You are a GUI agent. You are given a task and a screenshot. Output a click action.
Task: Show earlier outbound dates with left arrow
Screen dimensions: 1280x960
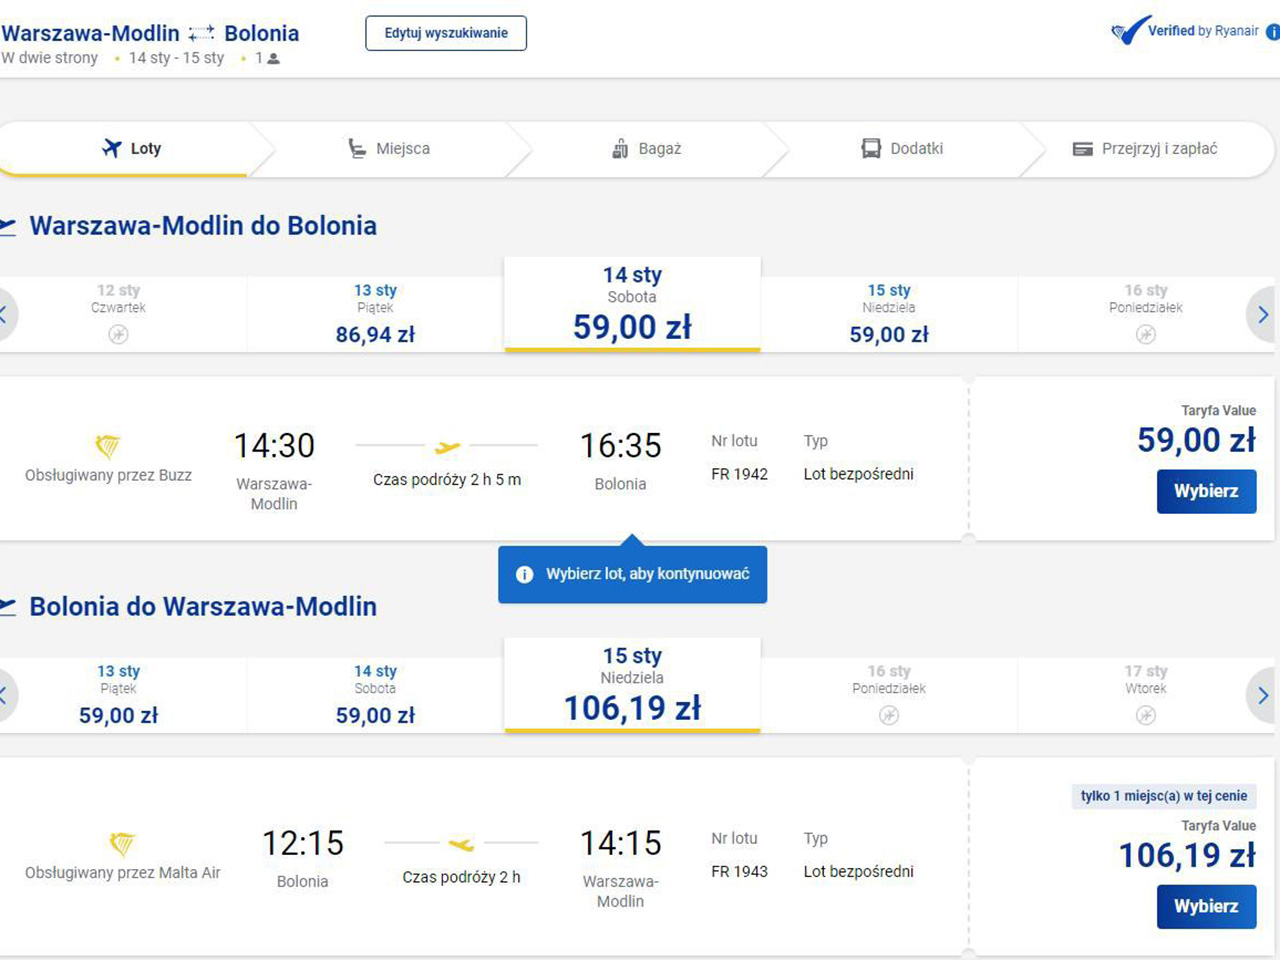point(4,315)
